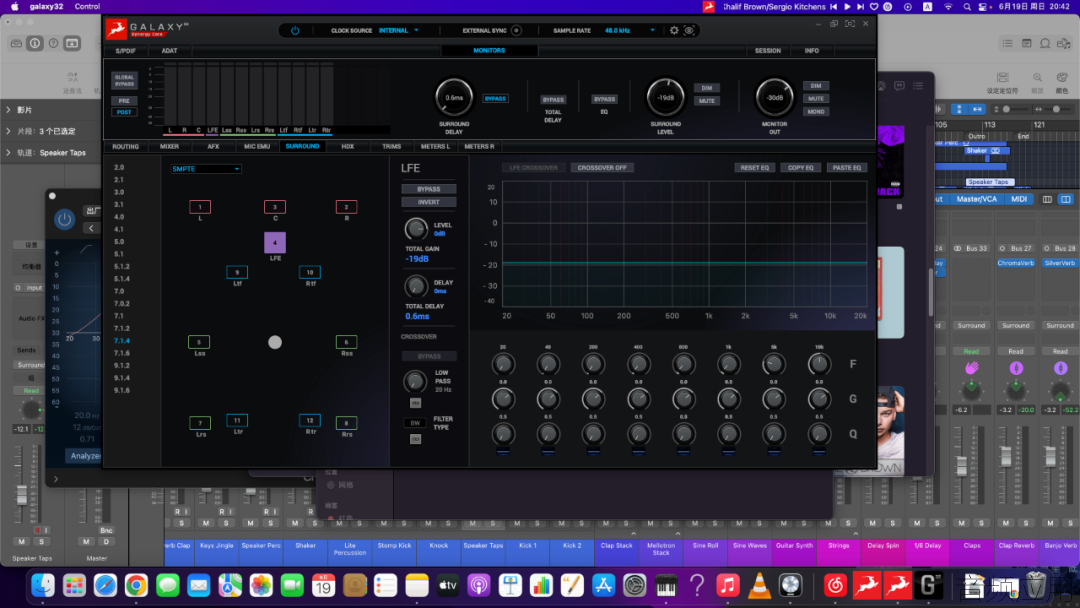Select speaker 7 Lrs
This screenshot has width=1080, height=608.
click(200, 423)
